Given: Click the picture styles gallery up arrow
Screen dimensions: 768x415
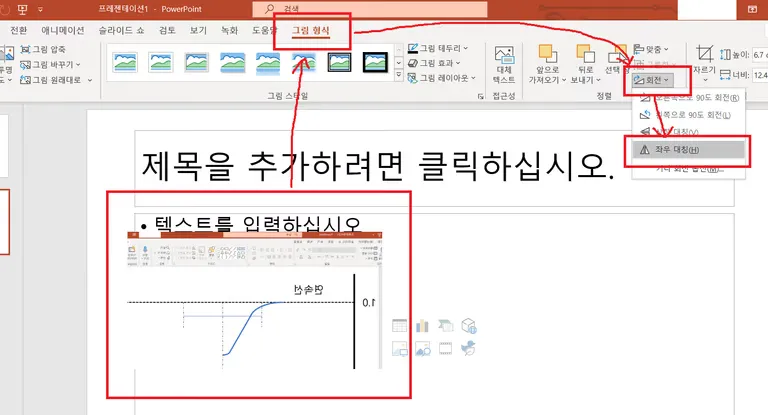Looking at the screenshot, I should (399, 50).
